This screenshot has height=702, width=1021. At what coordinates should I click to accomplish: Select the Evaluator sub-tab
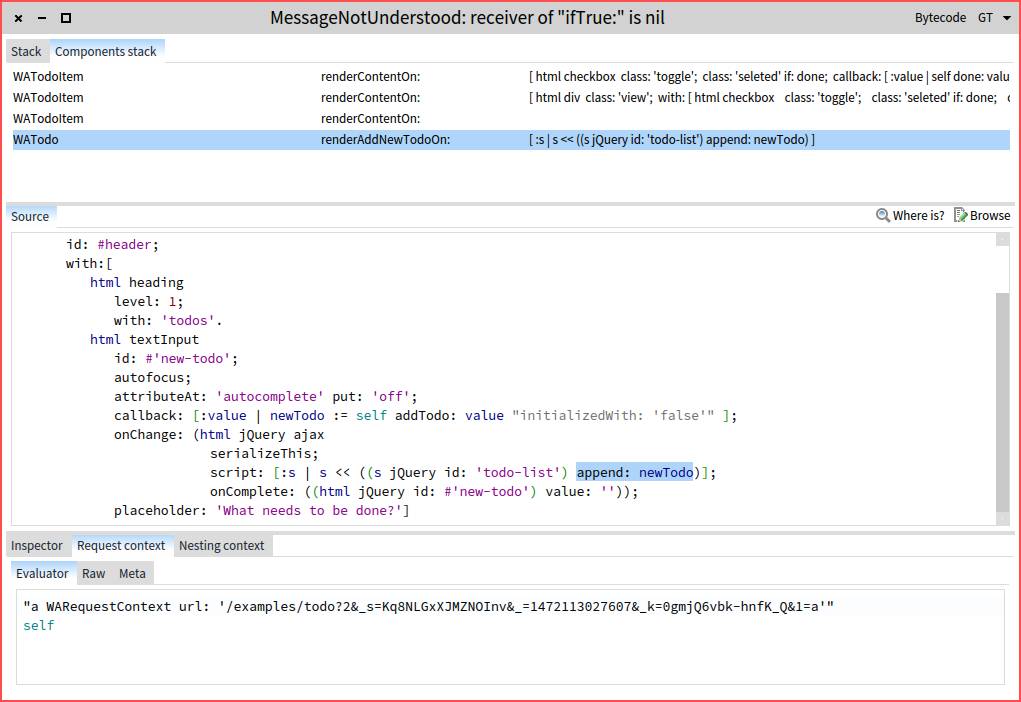pyautogui.click(x=42, y=574)
